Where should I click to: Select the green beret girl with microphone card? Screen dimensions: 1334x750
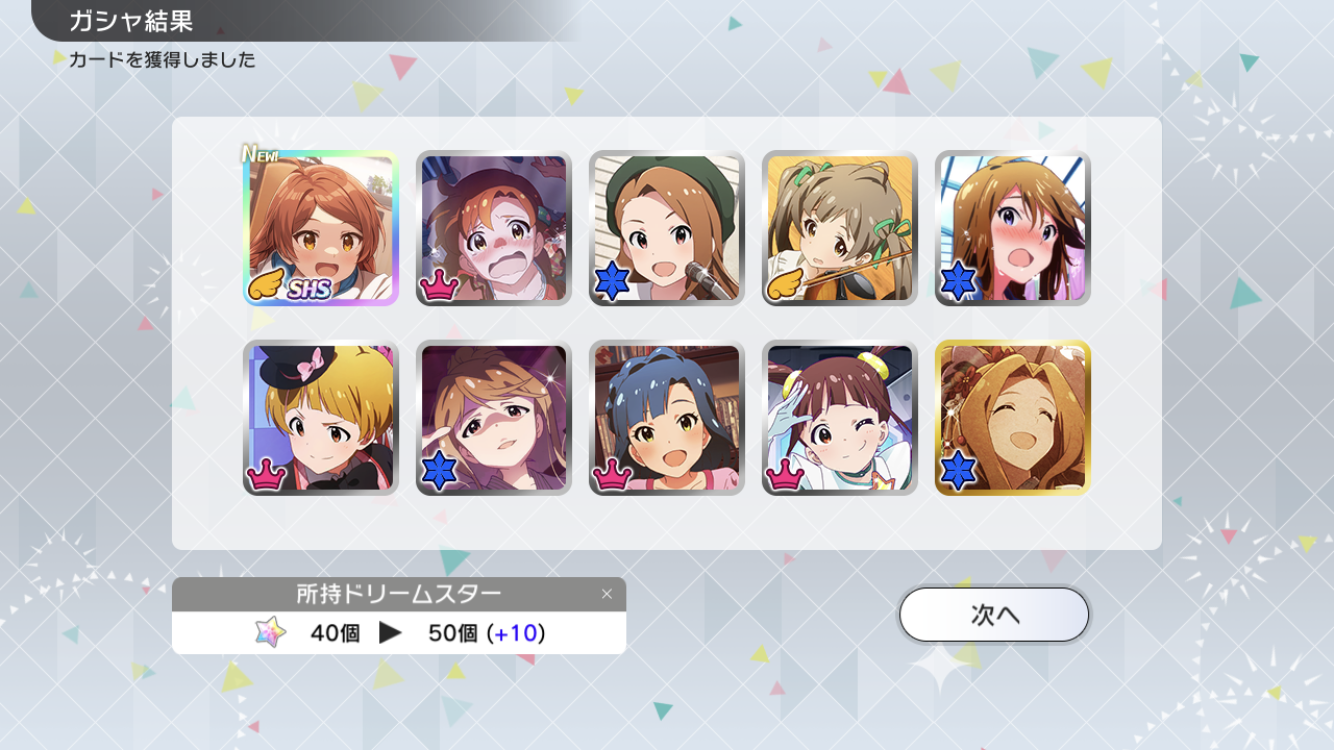coord(667,228)
